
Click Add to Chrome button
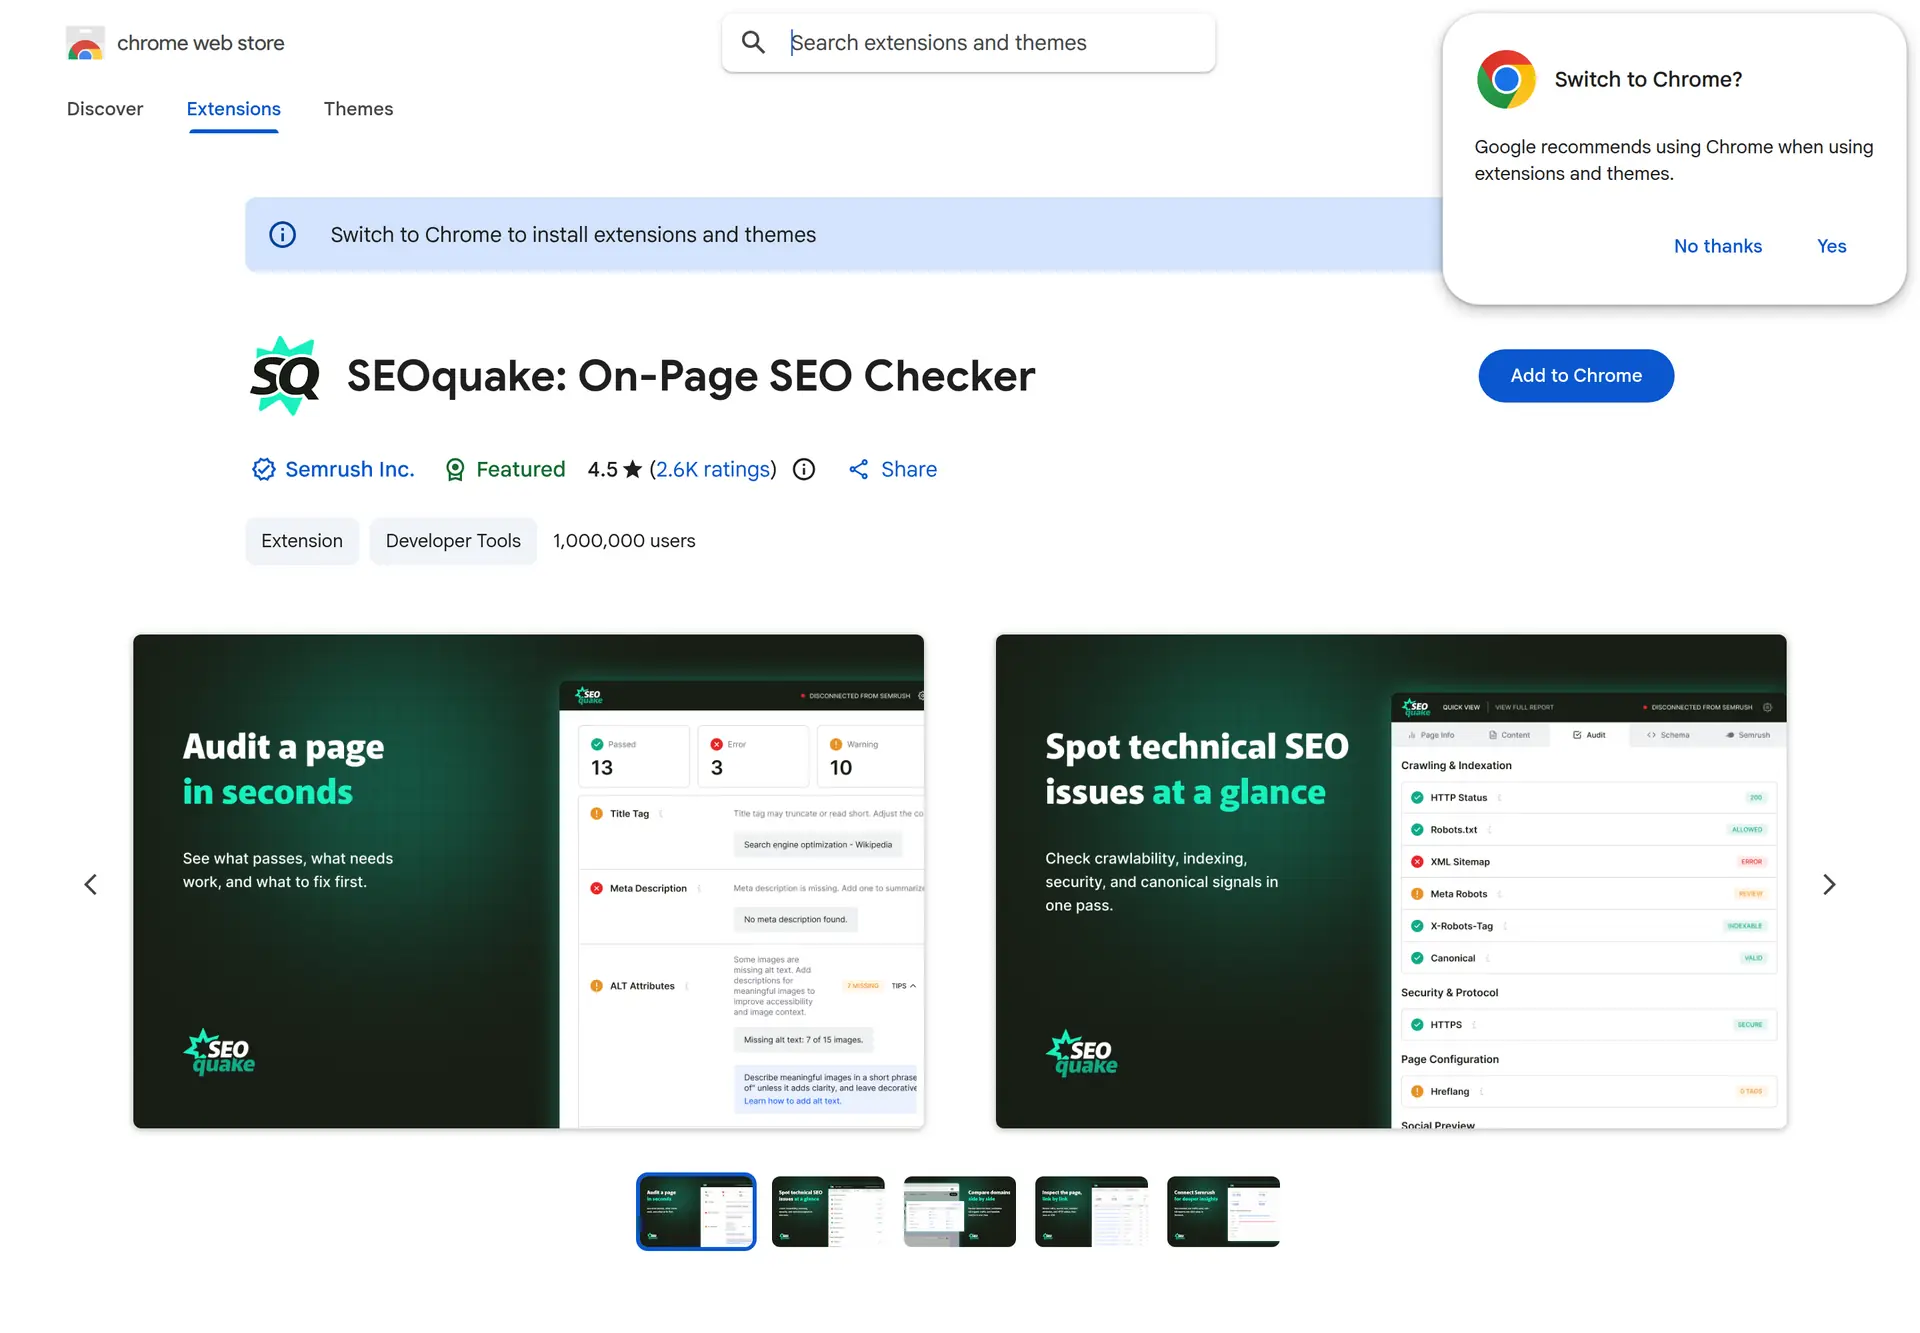1576,376
